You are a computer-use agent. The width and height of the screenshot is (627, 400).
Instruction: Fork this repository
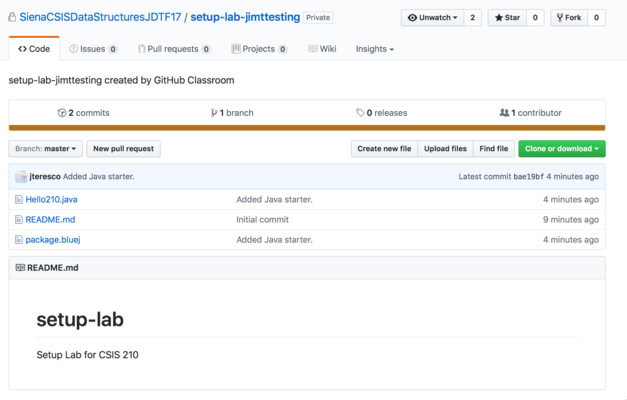click(x=569, y=18)
